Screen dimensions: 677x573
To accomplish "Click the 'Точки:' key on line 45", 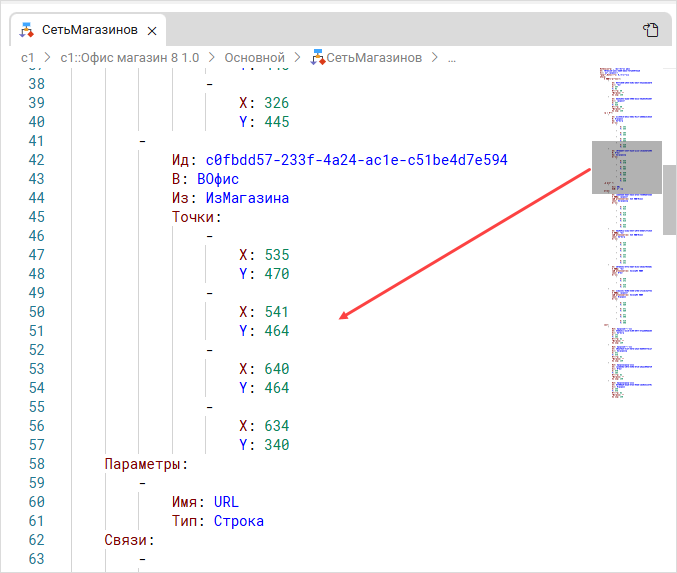I will [x=196, y=217].
